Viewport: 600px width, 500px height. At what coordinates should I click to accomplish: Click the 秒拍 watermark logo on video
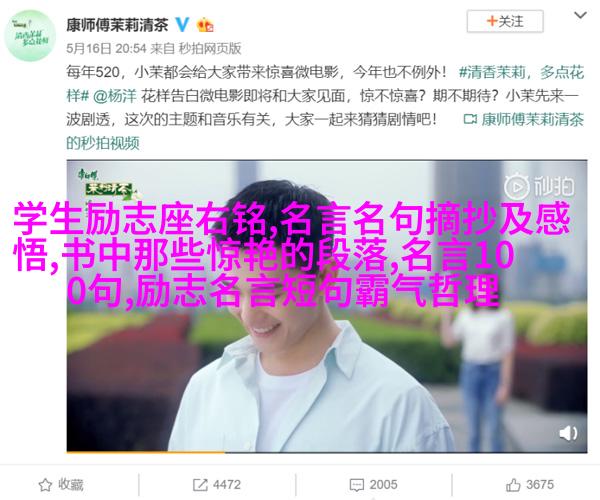539,187
